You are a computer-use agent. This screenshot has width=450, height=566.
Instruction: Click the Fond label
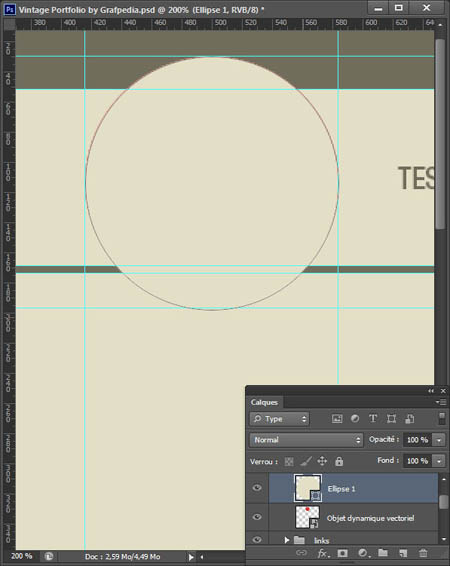coord(388,460)
